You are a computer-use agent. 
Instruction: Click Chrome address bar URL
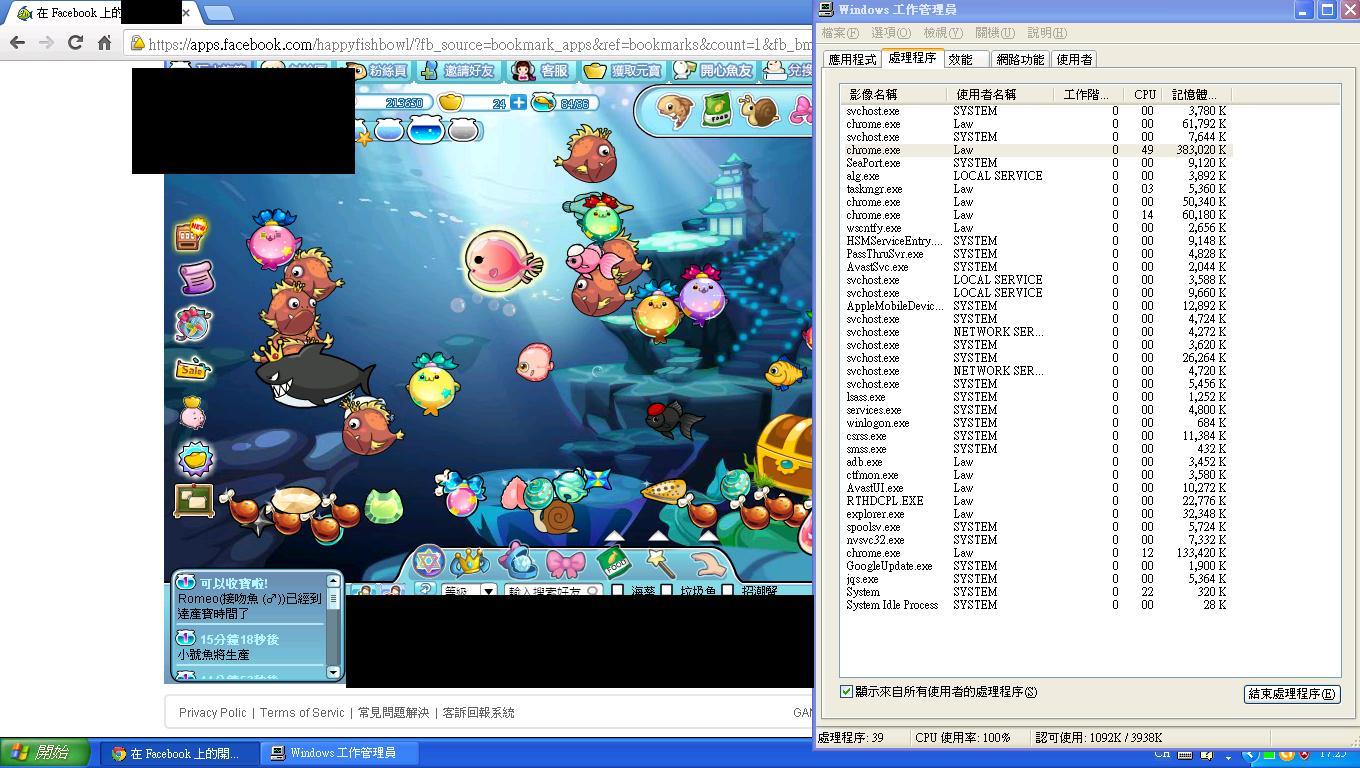click(x=480, y=44)
